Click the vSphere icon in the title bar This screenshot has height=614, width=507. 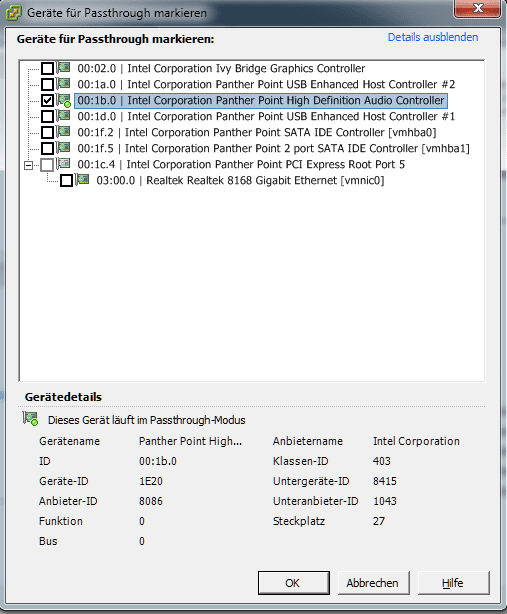click(x=14, y=13)
